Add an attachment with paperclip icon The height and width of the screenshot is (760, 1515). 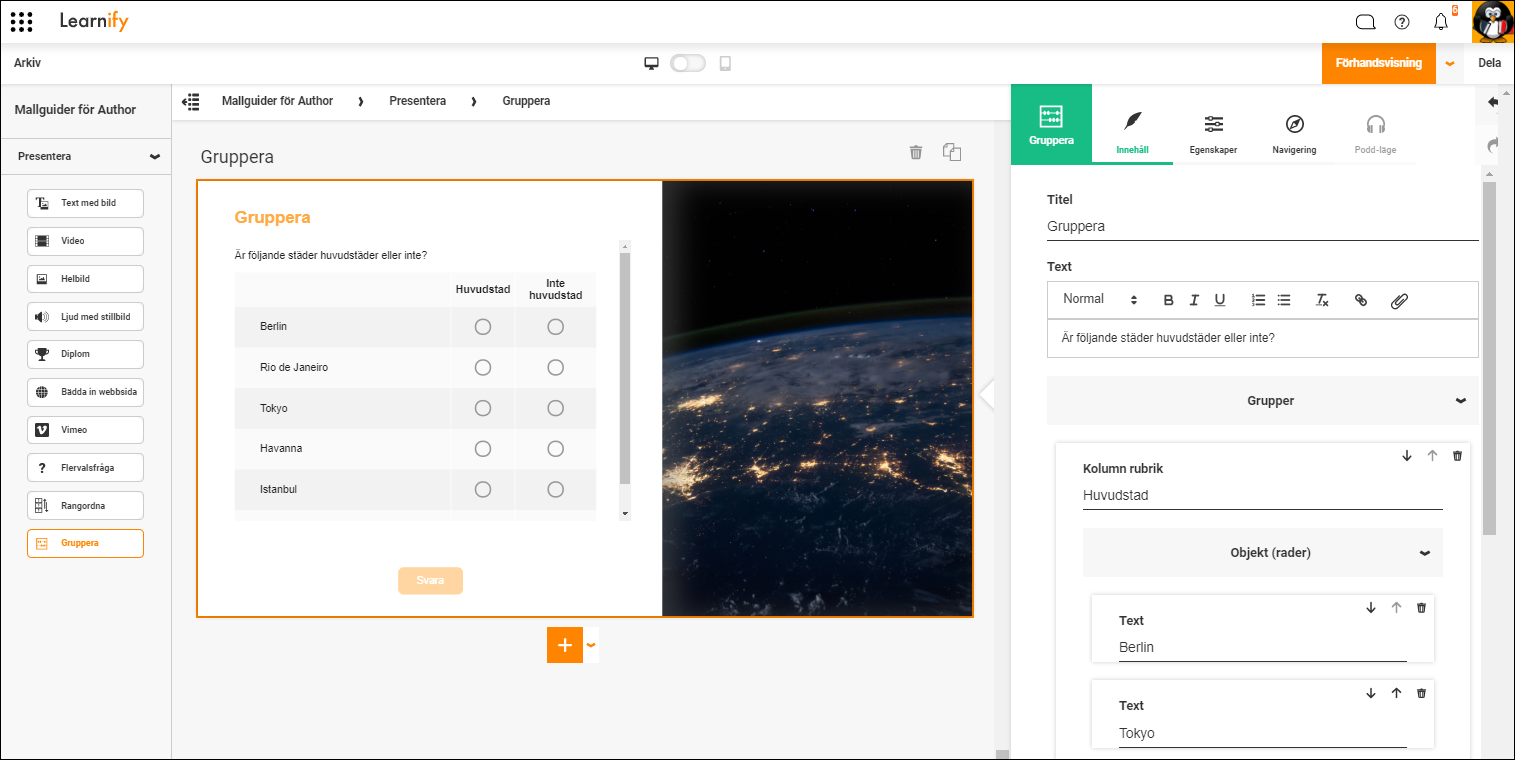pos(1399,300)
